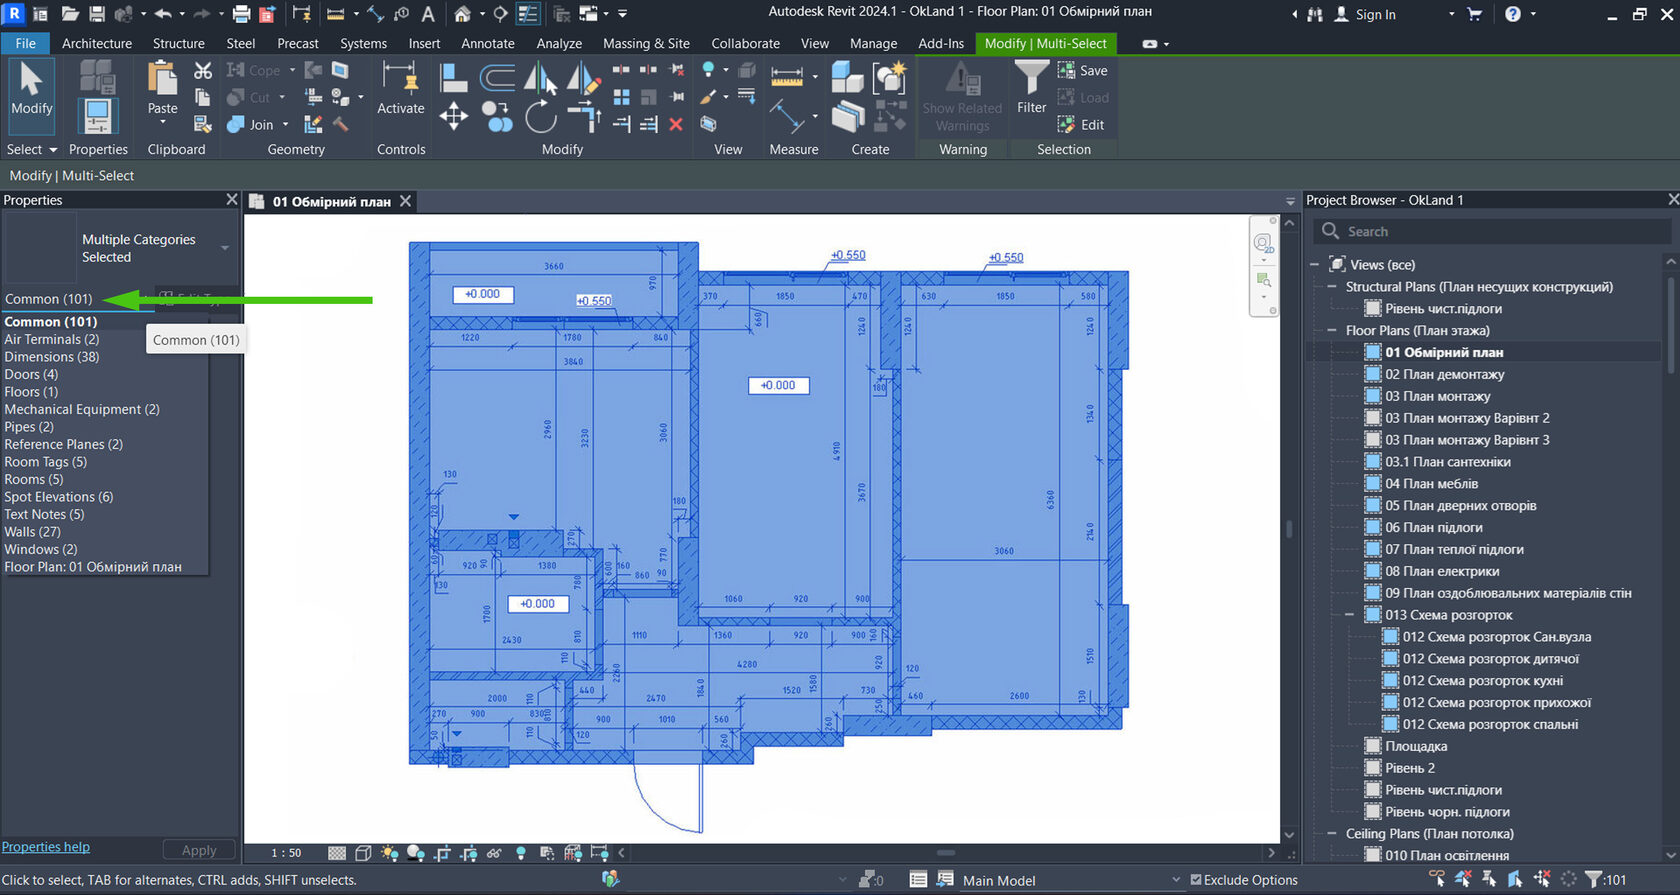The image size is (1680, 895).
Task: Open the Architecture ribbon tab
Action: 96,43
